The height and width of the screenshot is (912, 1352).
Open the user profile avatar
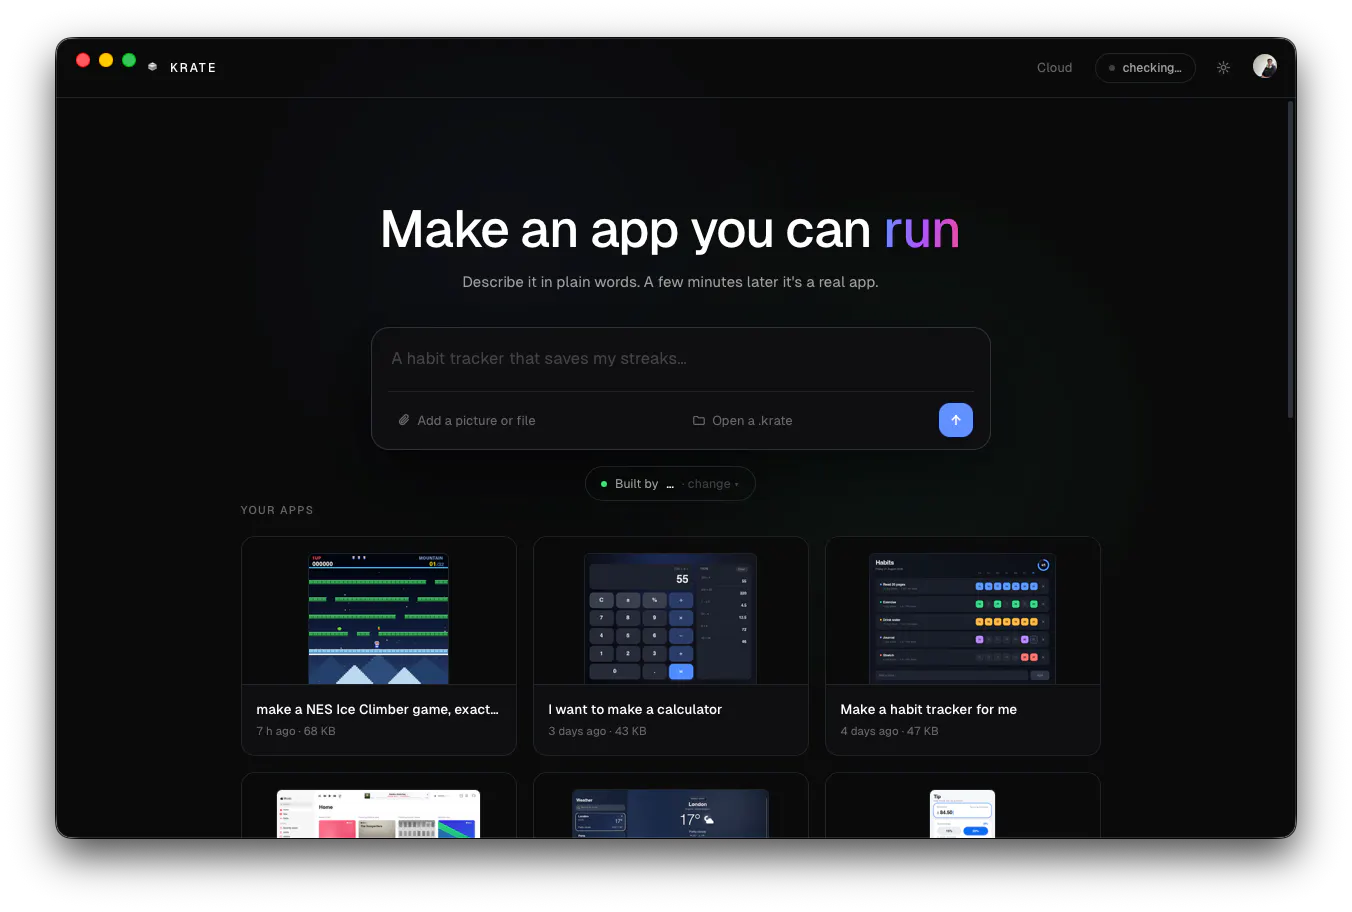click(1265, 66)
